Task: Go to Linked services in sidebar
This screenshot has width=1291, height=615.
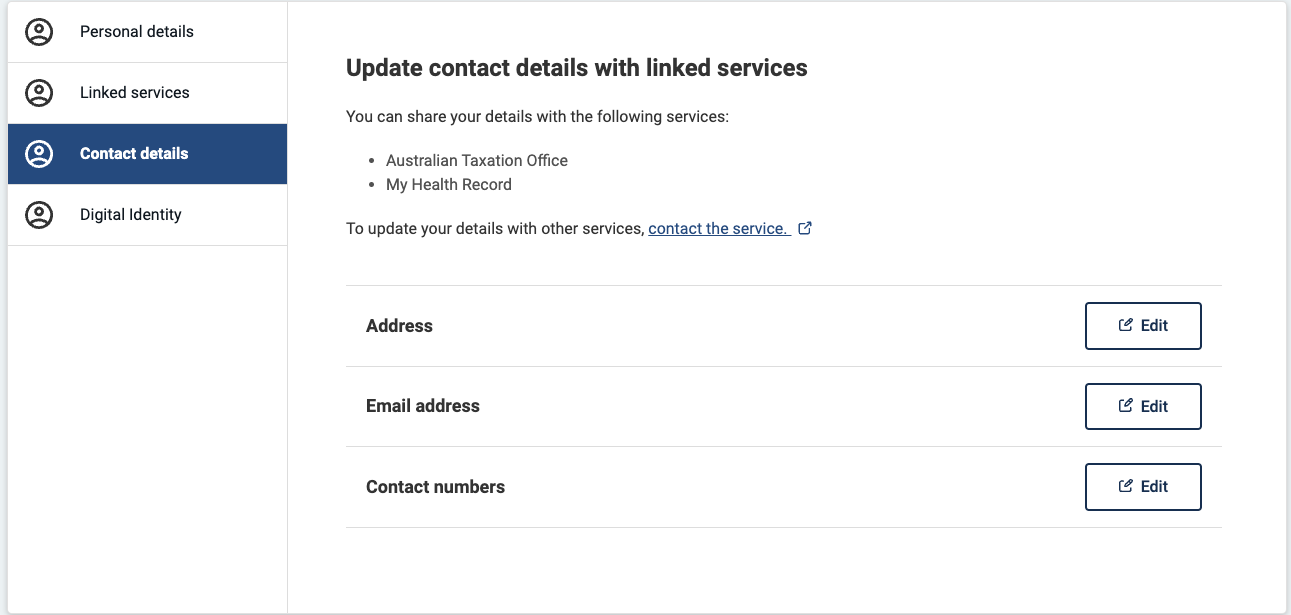Action: (147, 93)
